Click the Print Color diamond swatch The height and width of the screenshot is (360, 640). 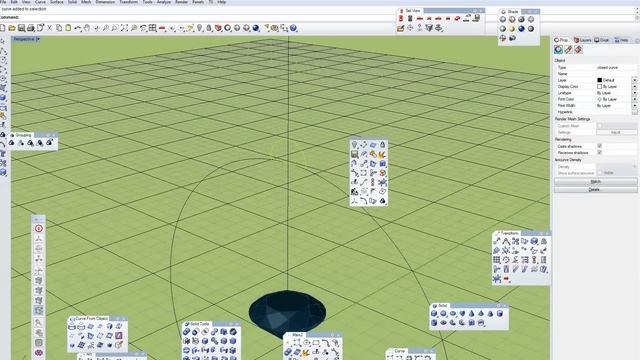click(600, 99)
